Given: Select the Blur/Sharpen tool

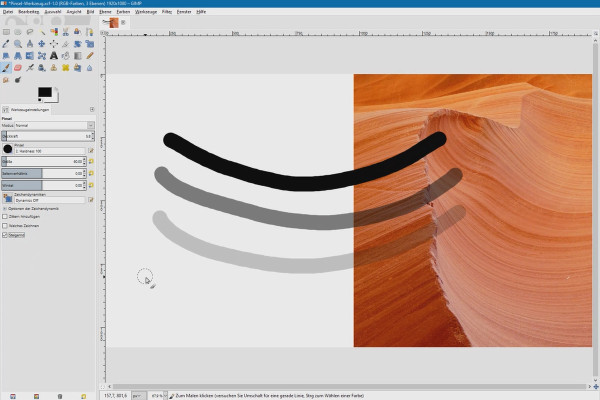Looking at the screenshot, I should click(90, 68).
